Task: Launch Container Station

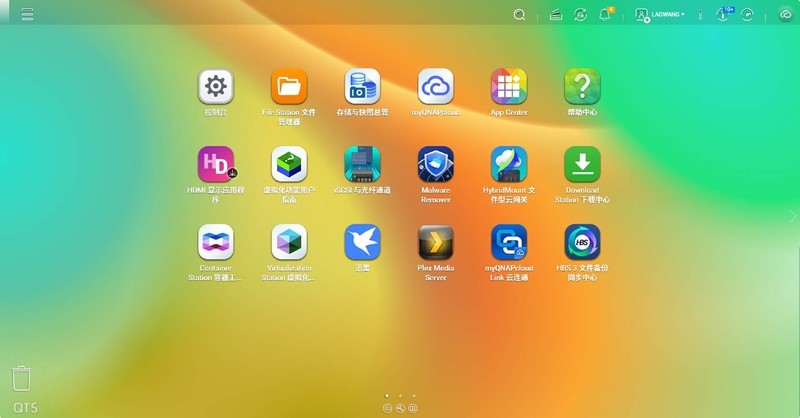Action: coord(216,242)
